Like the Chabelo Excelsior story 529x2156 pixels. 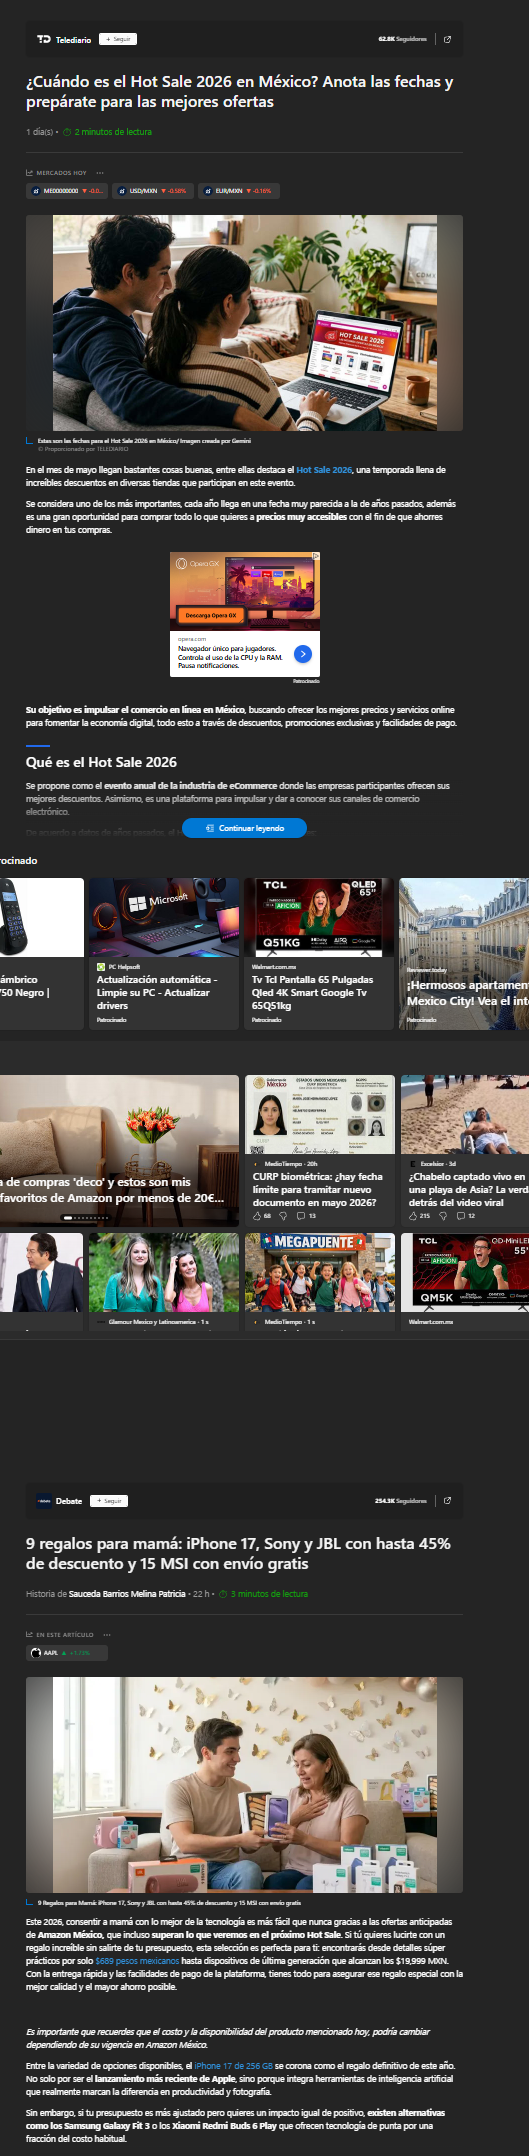[413, 1216]
